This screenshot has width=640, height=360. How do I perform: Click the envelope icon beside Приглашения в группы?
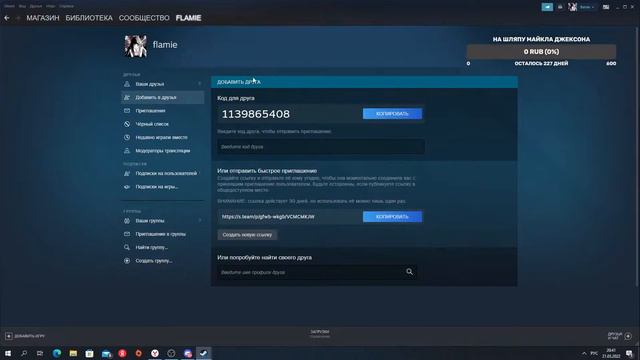[127, 234]
